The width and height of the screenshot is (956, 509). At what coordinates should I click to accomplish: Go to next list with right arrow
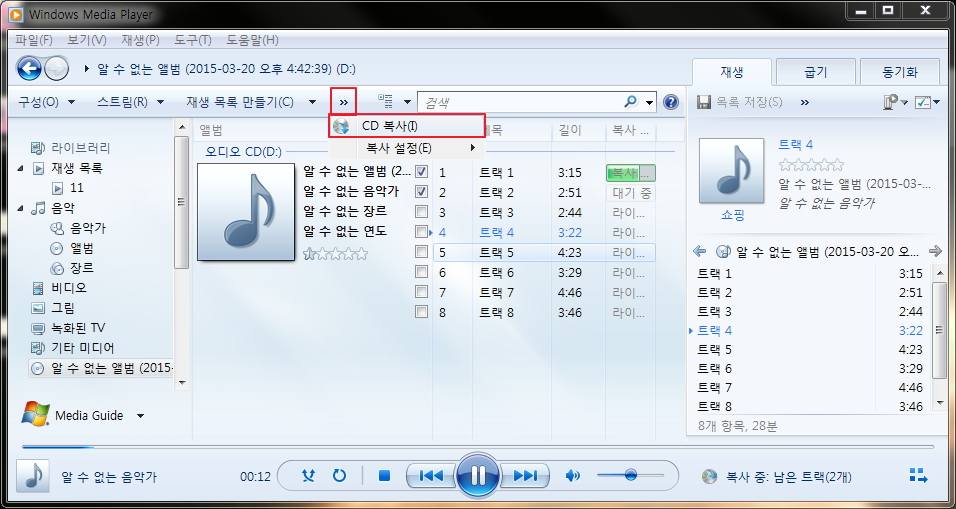[935, 251]
